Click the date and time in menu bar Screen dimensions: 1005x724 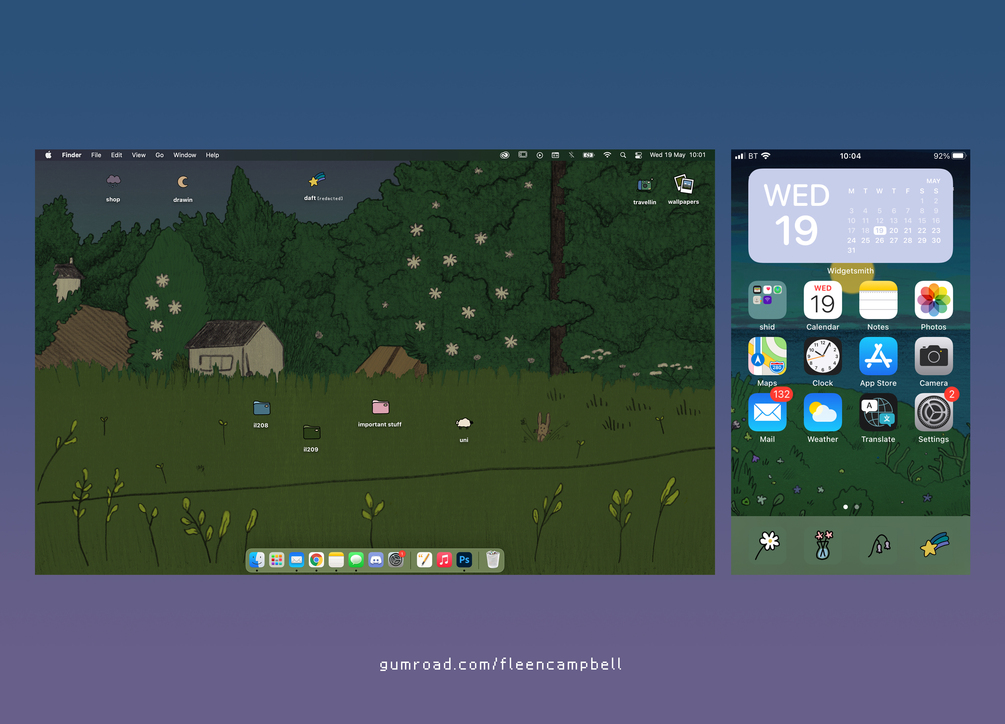(677, 155)
